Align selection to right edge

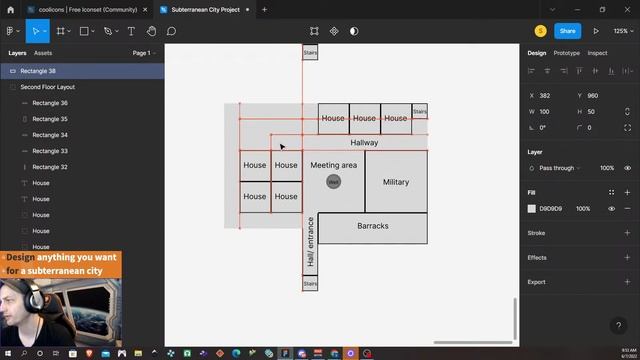coord(563,71)
